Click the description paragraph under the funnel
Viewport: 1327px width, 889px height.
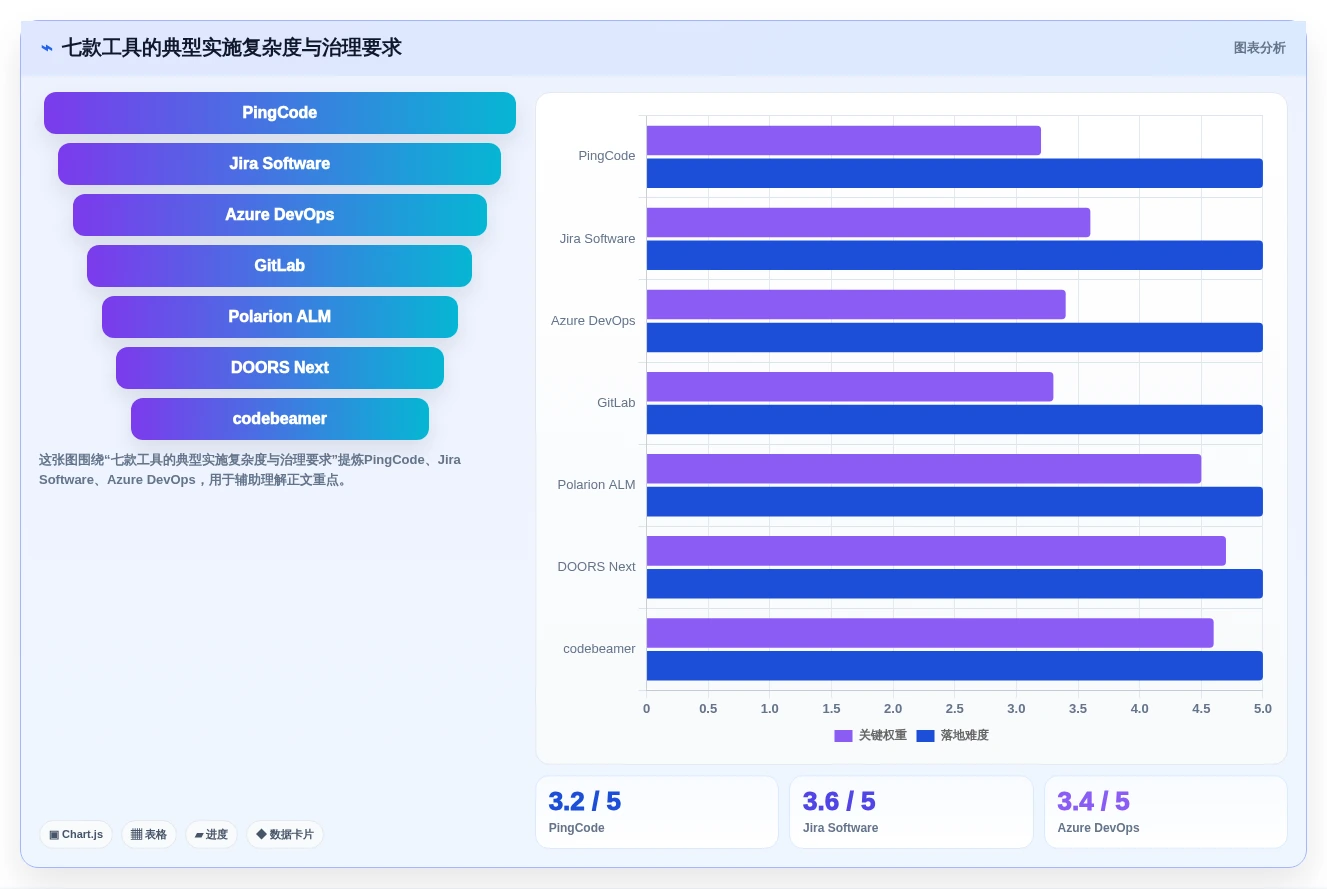(x=250, y=470)
